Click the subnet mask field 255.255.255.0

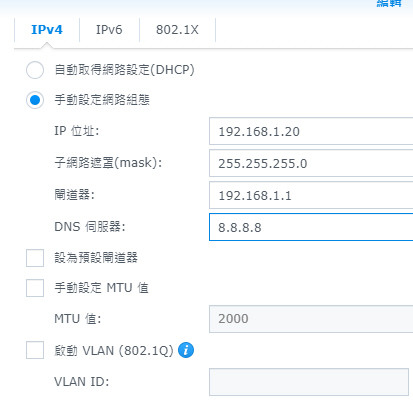(311, 163)
